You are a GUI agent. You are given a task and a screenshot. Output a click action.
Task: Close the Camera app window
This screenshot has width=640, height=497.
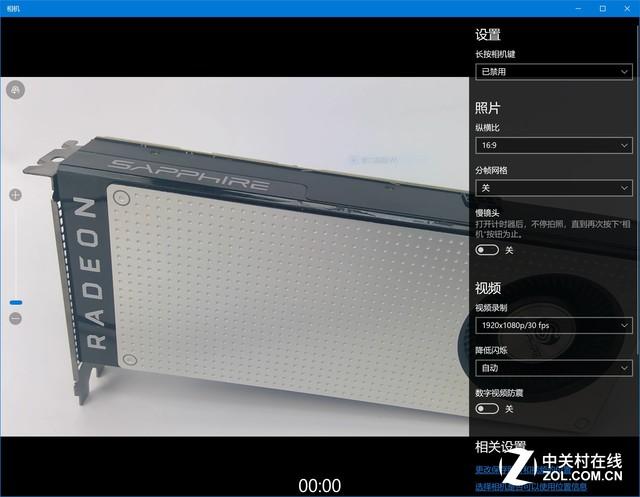coord(628,8)
